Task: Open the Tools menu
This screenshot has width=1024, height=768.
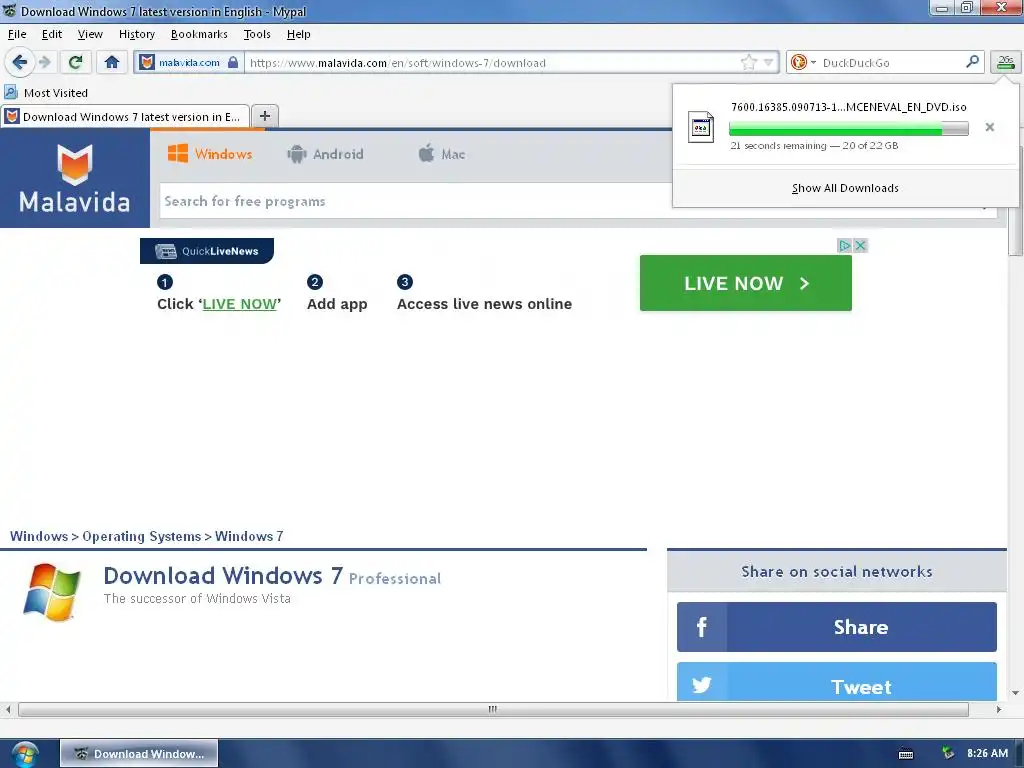Action: [x=257, y=34]
